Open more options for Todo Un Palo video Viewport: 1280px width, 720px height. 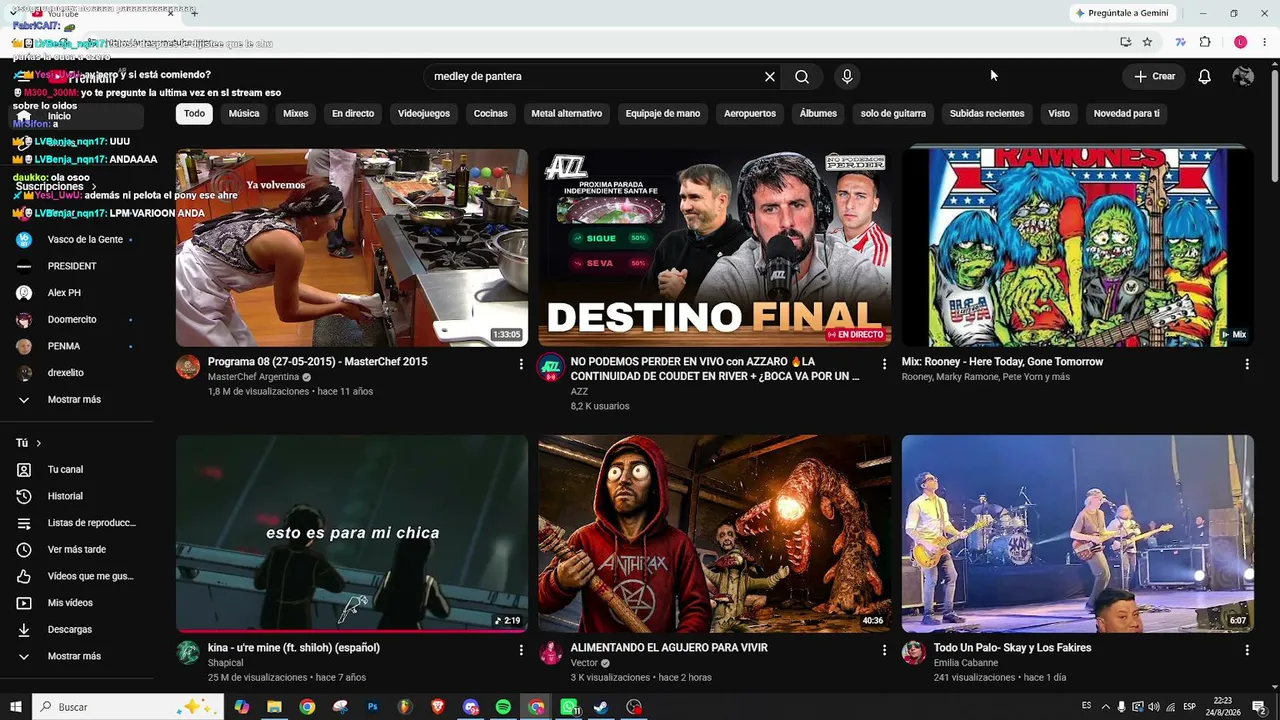point(1247,650)
